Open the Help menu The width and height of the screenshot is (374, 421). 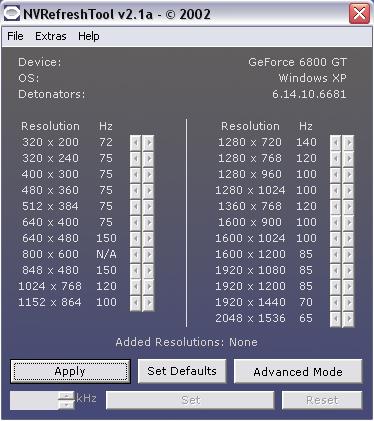(x=89, y=36)
